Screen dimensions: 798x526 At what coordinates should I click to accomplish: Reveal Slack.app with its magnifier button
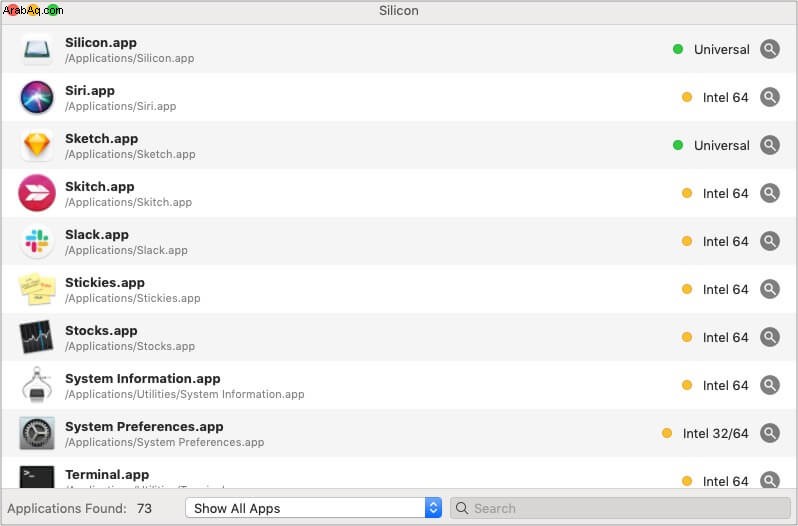770,241
